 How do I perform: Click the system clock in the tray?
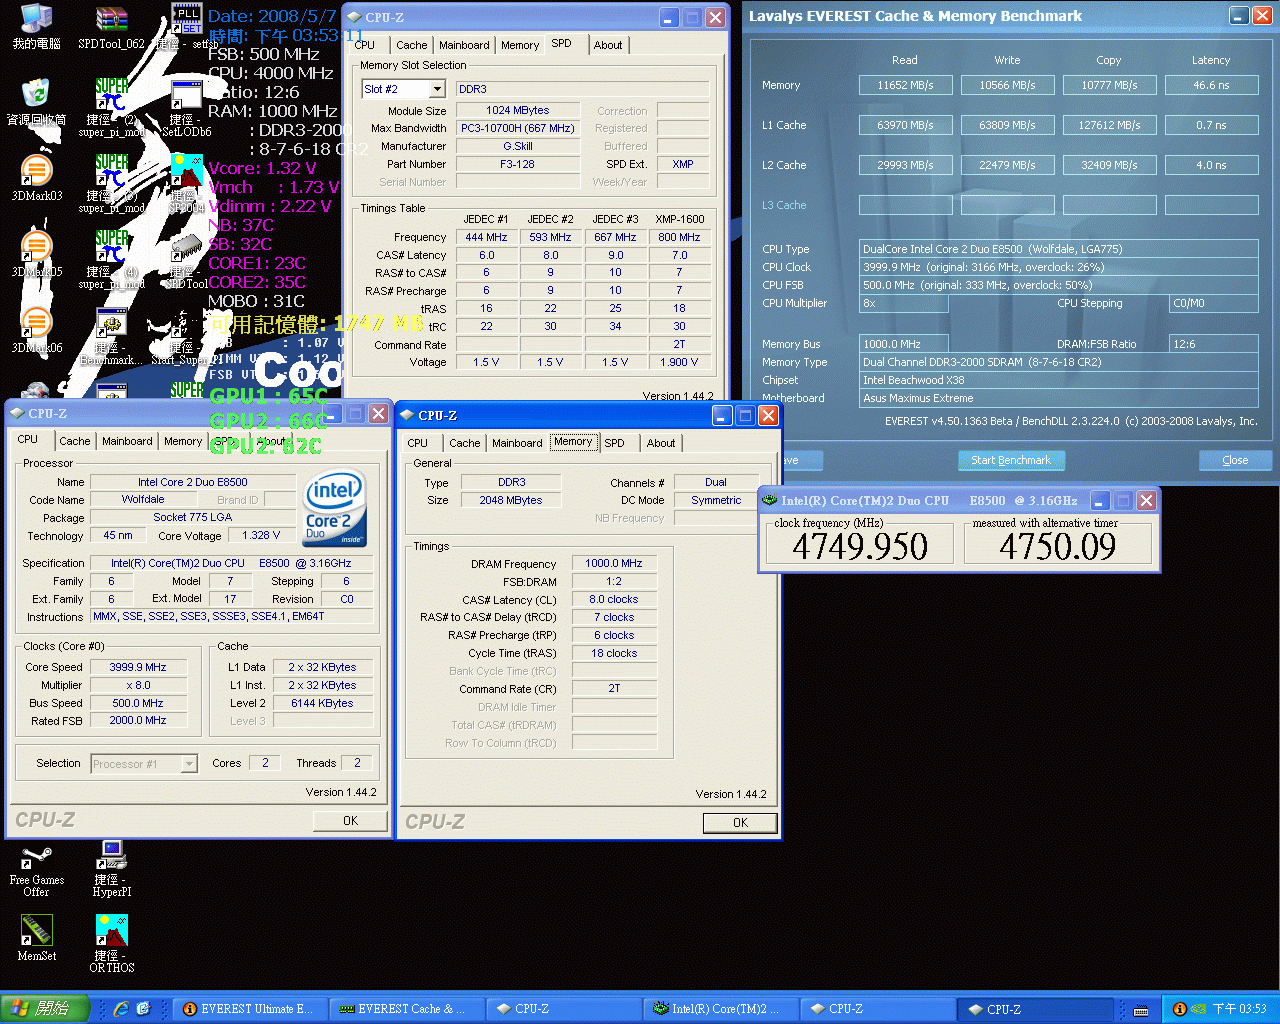tap(1240, 1009)
